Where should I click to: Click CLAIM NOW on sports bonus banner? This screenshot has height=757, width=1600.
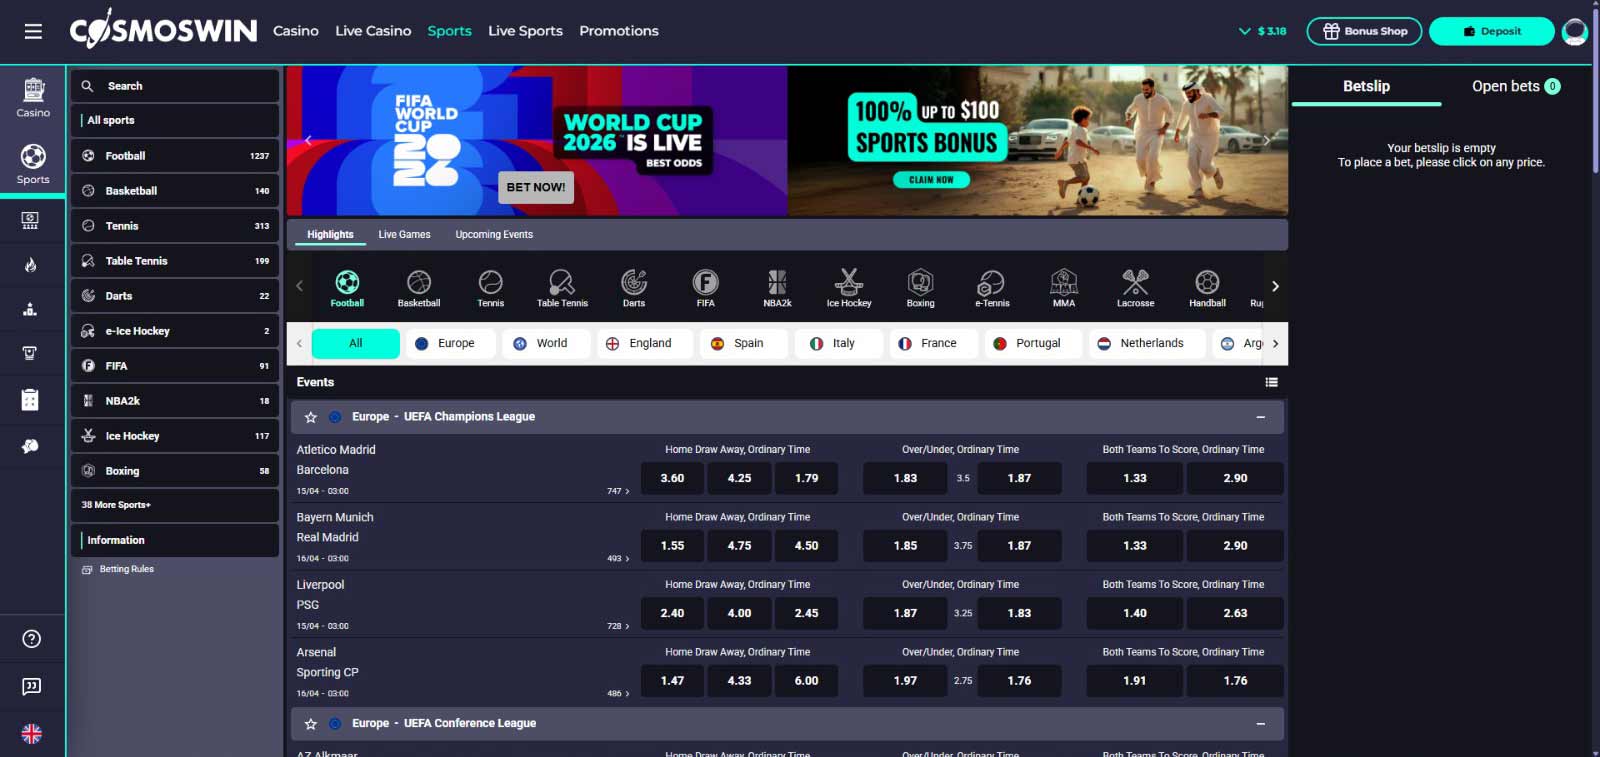pyautogui.click(x=931, y=180)
